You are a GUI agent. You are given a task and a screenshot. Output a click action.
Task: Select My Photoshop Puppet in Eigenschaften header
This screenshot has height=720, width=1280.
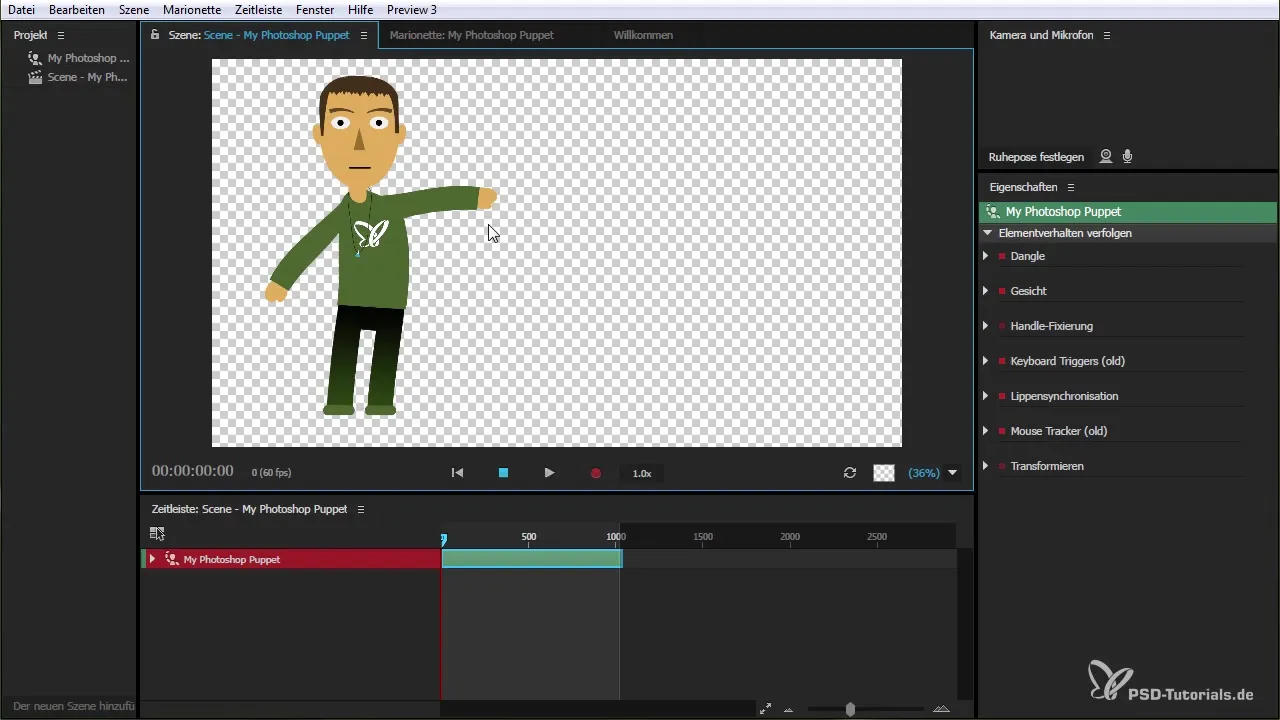click(x=1063, y=212)
